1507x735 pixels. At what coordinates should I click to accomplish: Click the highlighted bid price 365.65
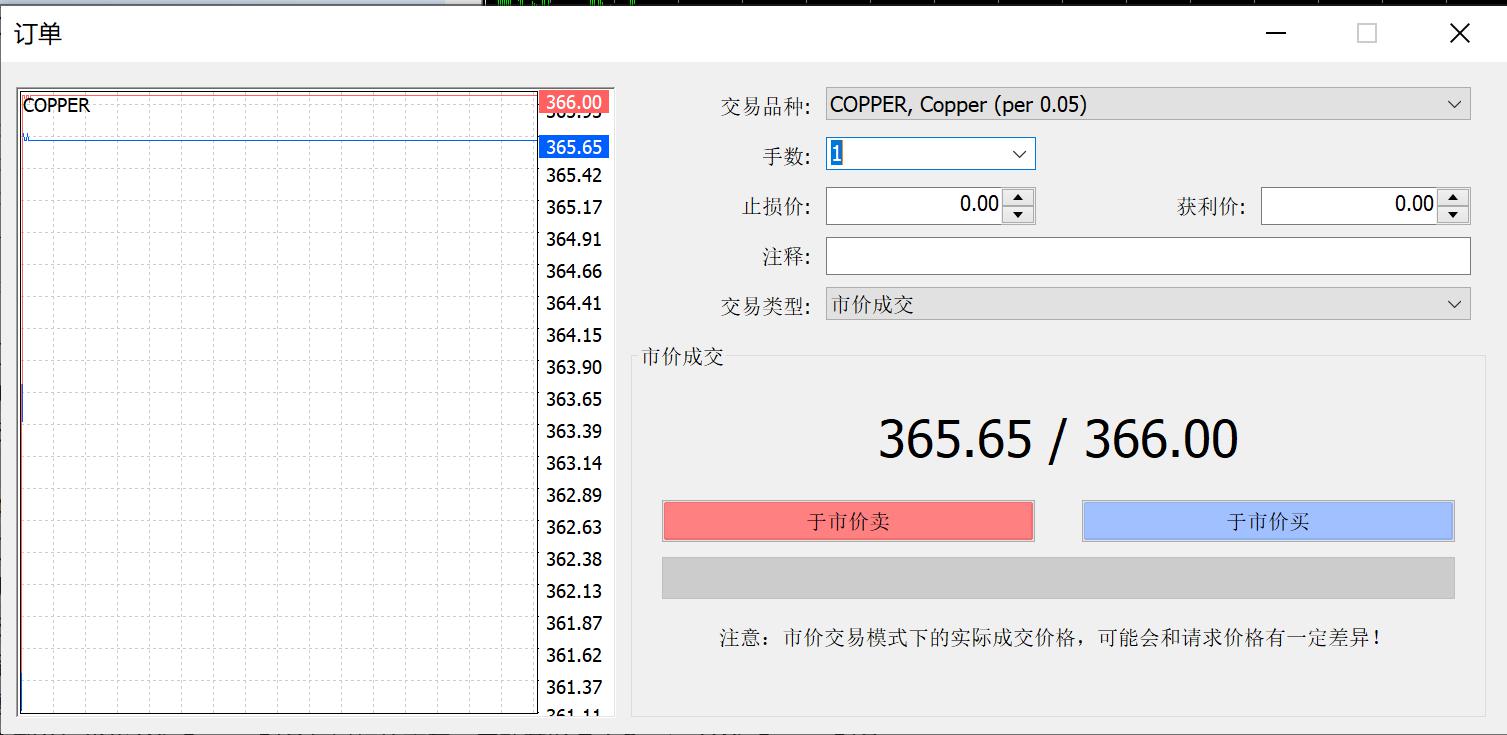tap(573, 146)
